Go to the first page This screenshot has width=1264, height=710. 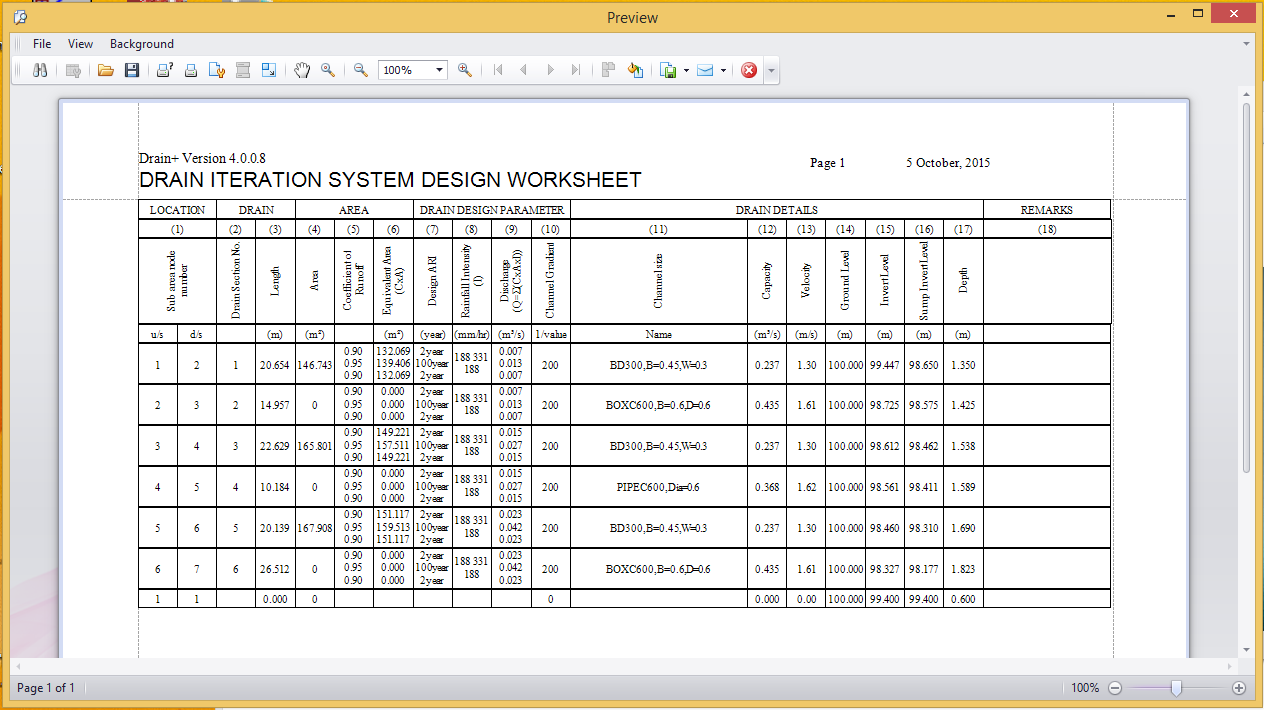point(498,70)
